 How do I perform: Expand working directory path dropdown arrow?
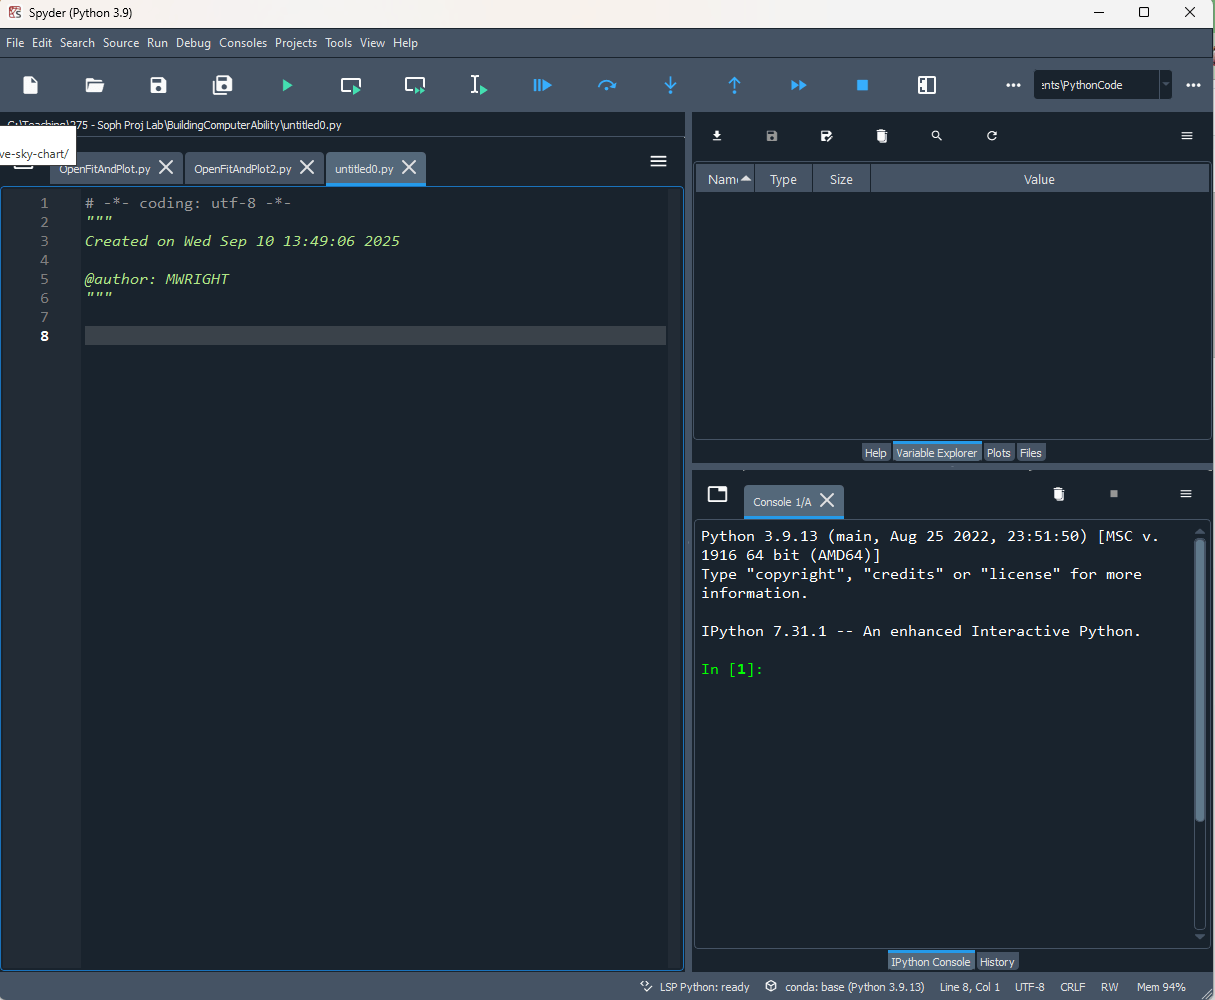pyautogui.click(x=1165, y=85)
